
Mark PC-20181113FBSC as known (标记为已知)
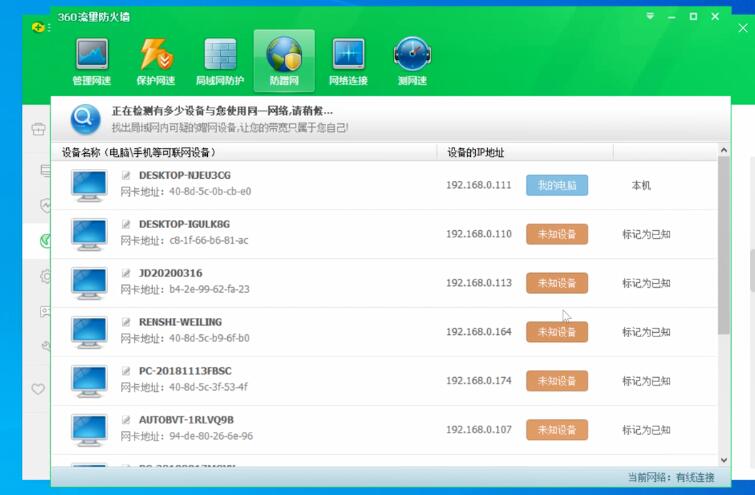(x=646, y=381)
